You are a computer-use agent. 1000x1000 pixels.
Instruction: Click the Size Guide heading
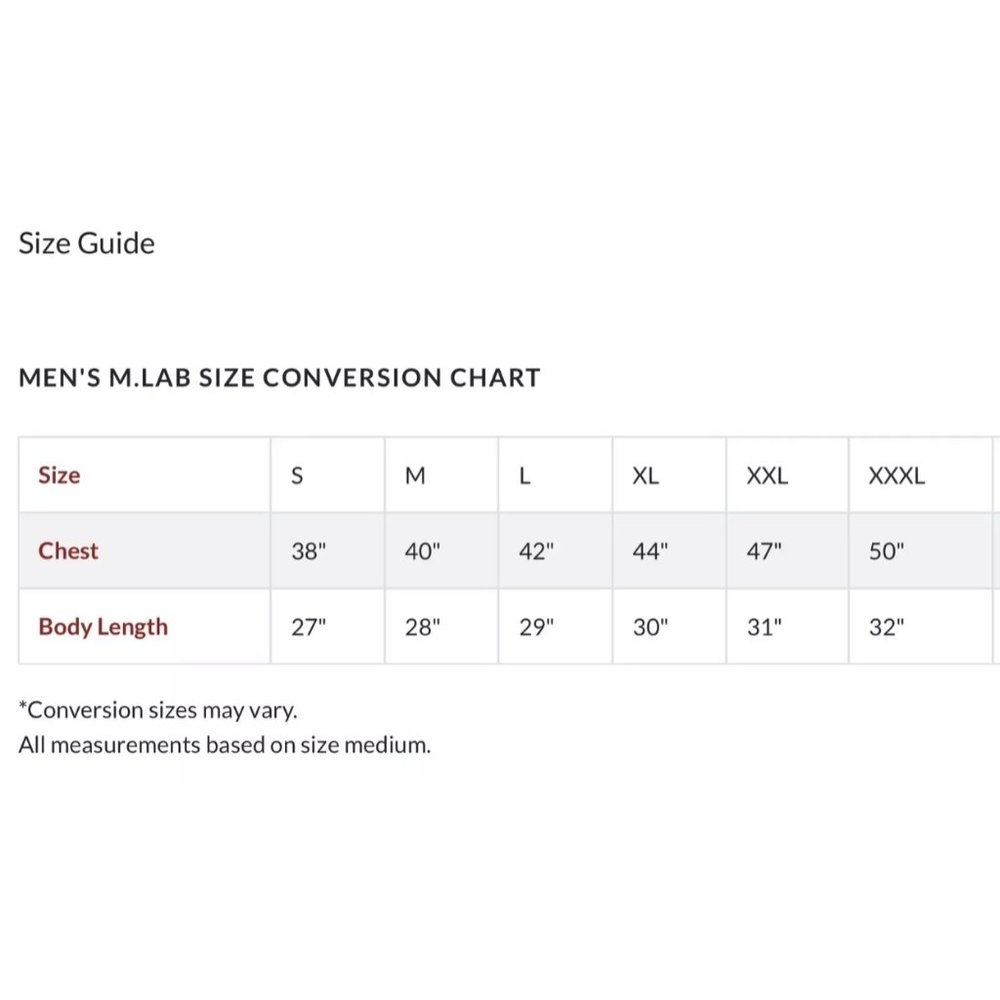[87, 244]
